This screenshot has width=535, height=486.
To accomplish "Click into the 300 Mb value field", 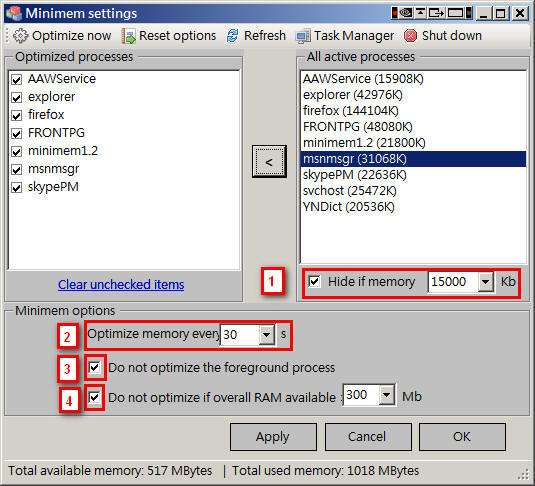I will pos(361,395).
